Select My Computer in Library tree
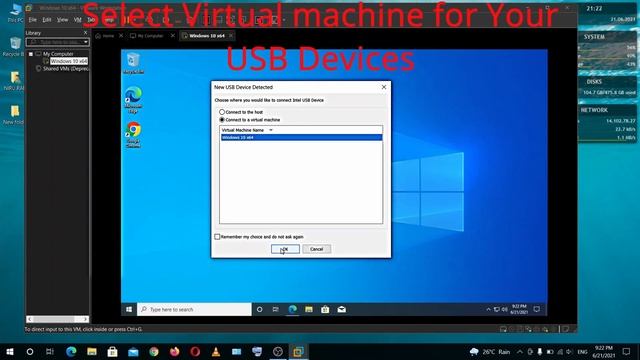The image size is (640, 360). coord(58,54)
